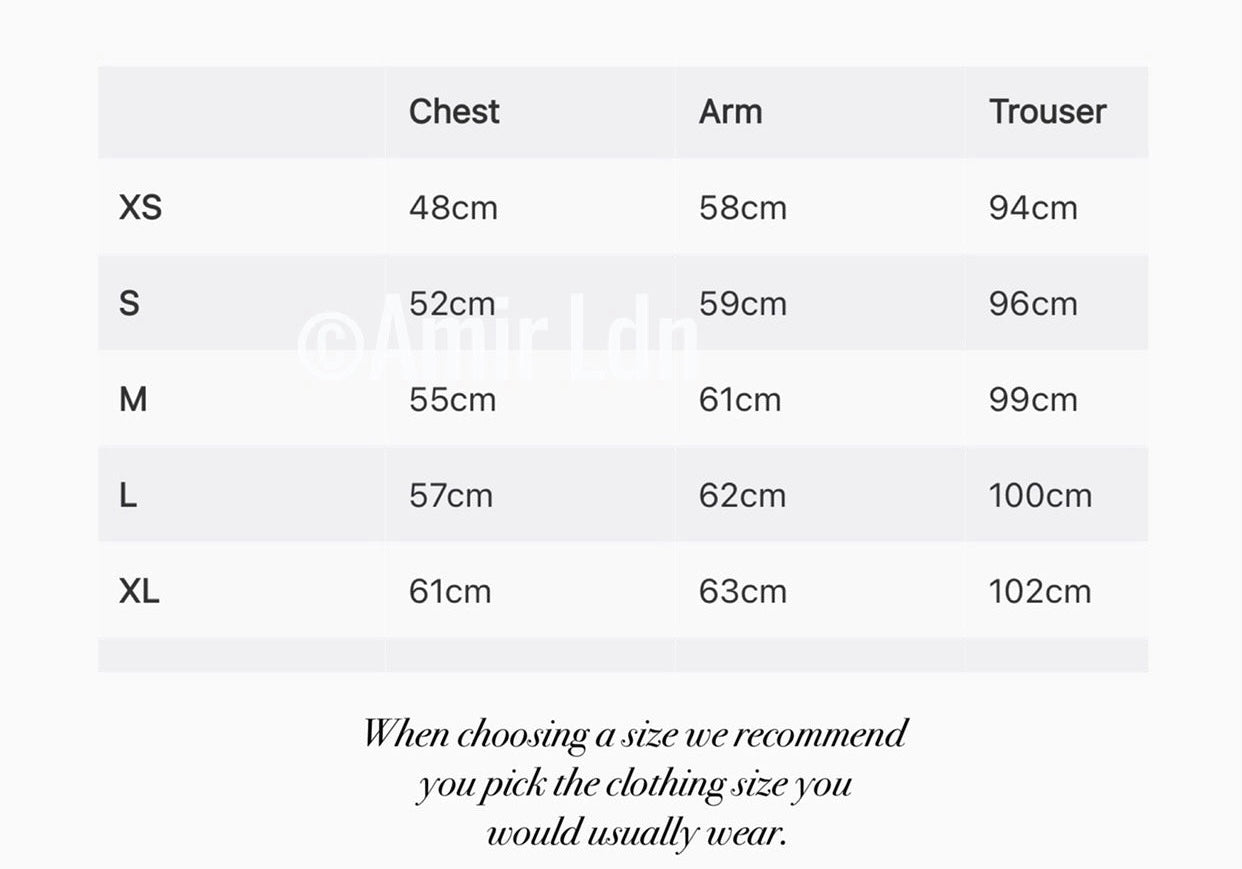Screen dimensions: 1242x869
Task: Click the 96cm trouser value
Action: tap(1033, 303)
